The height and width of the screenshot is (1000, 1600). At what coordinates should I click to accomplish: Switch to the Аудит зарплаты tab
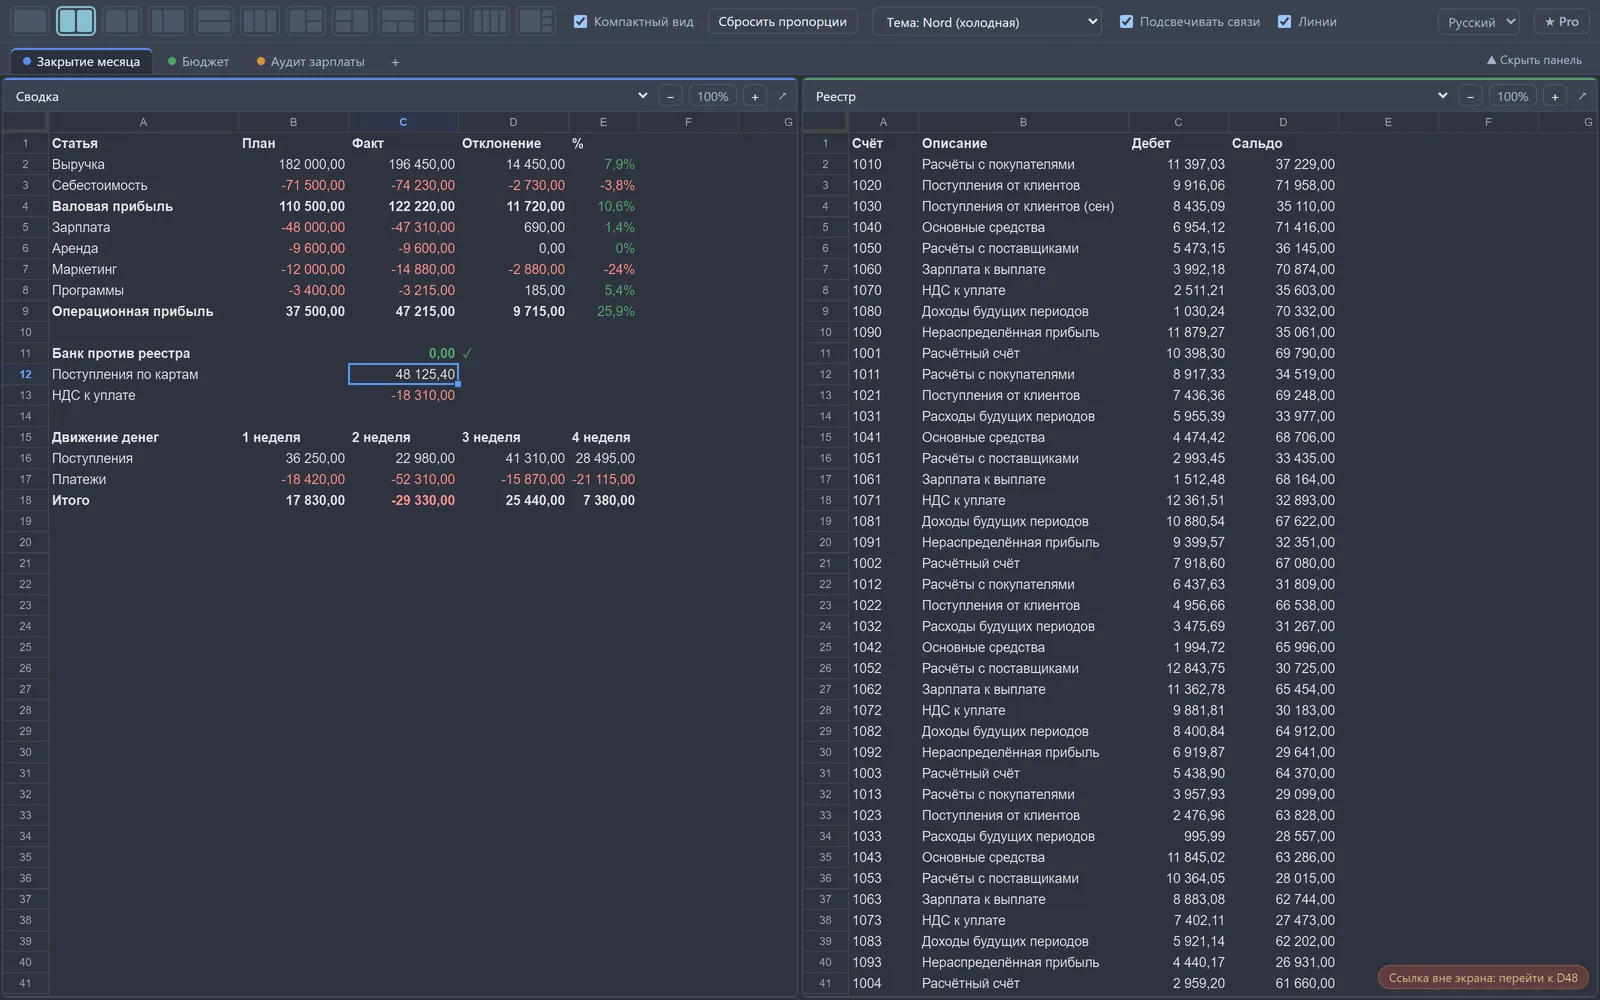[311, 62]
